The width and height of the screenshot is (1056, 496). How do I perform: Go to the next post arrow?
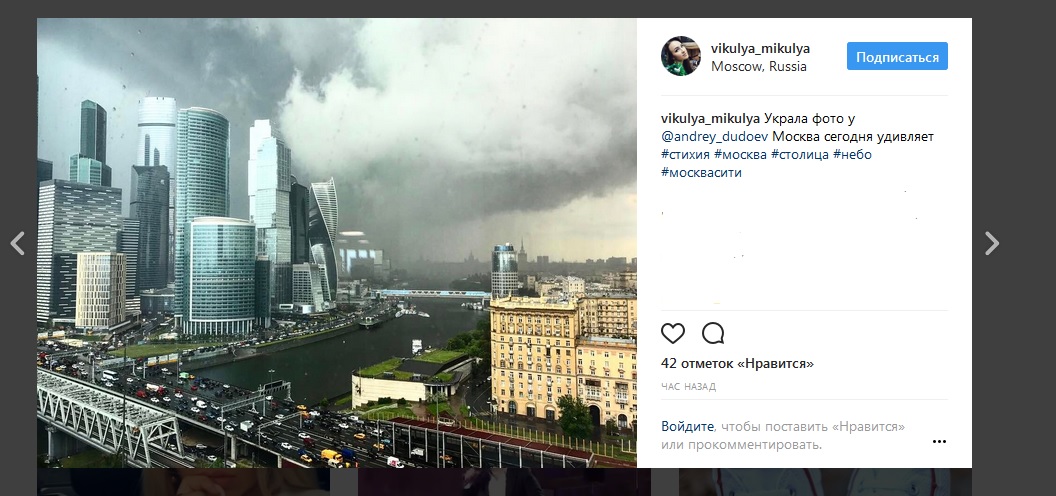[x=991, y=243]
